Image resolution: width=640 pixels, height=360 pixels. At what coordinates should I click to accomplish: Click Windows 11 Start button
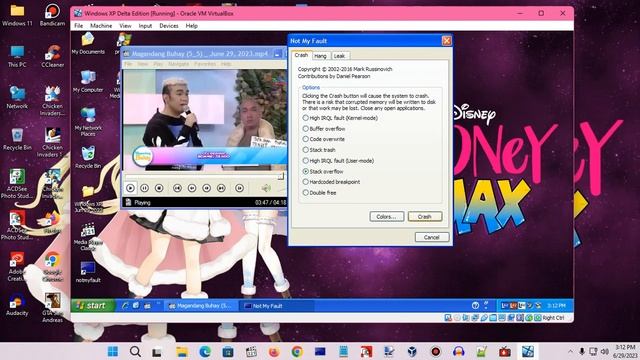(x=113, y=351)
